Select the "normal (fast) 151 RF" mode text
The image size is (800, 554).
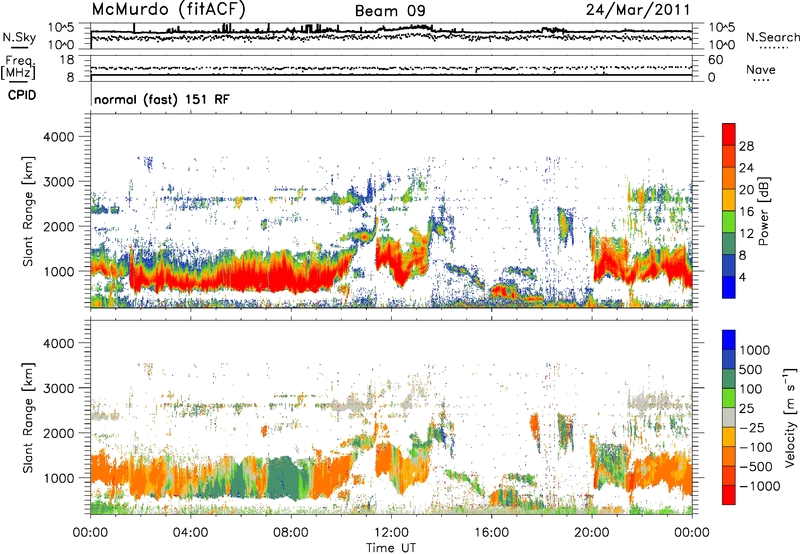162,99
